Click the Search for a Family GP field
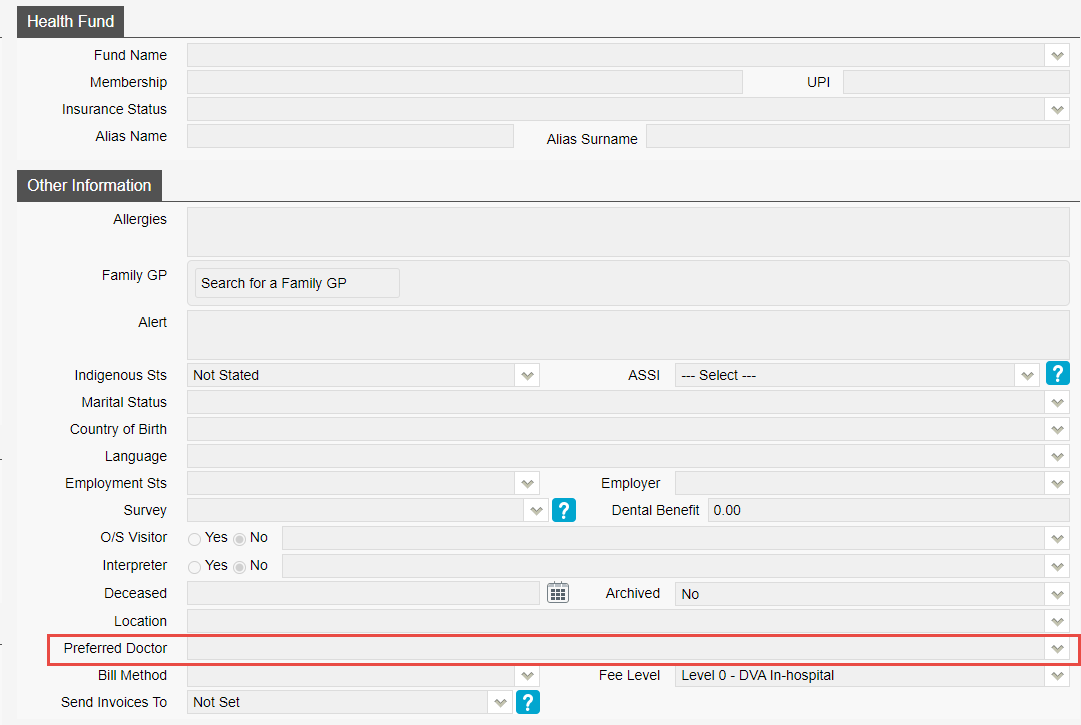Image resolution: width=1081 pixels, height=725 pixels. point(297,283)
